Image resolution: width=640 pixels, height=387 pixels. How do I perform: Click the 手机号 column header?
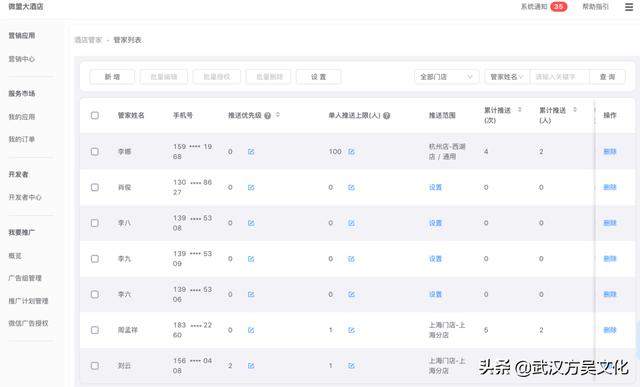[183, 116]
